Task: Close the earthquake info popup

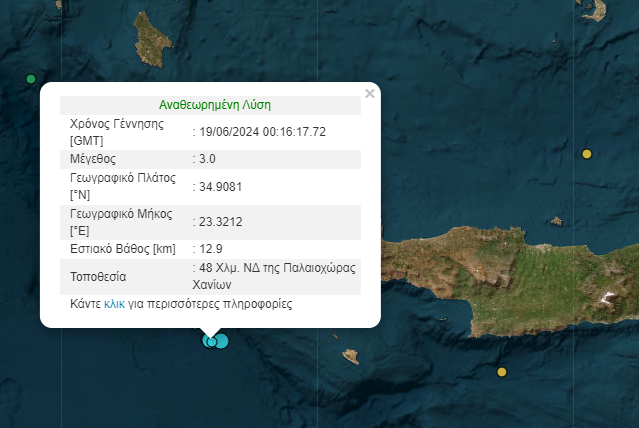Action: tap(370, 94)
